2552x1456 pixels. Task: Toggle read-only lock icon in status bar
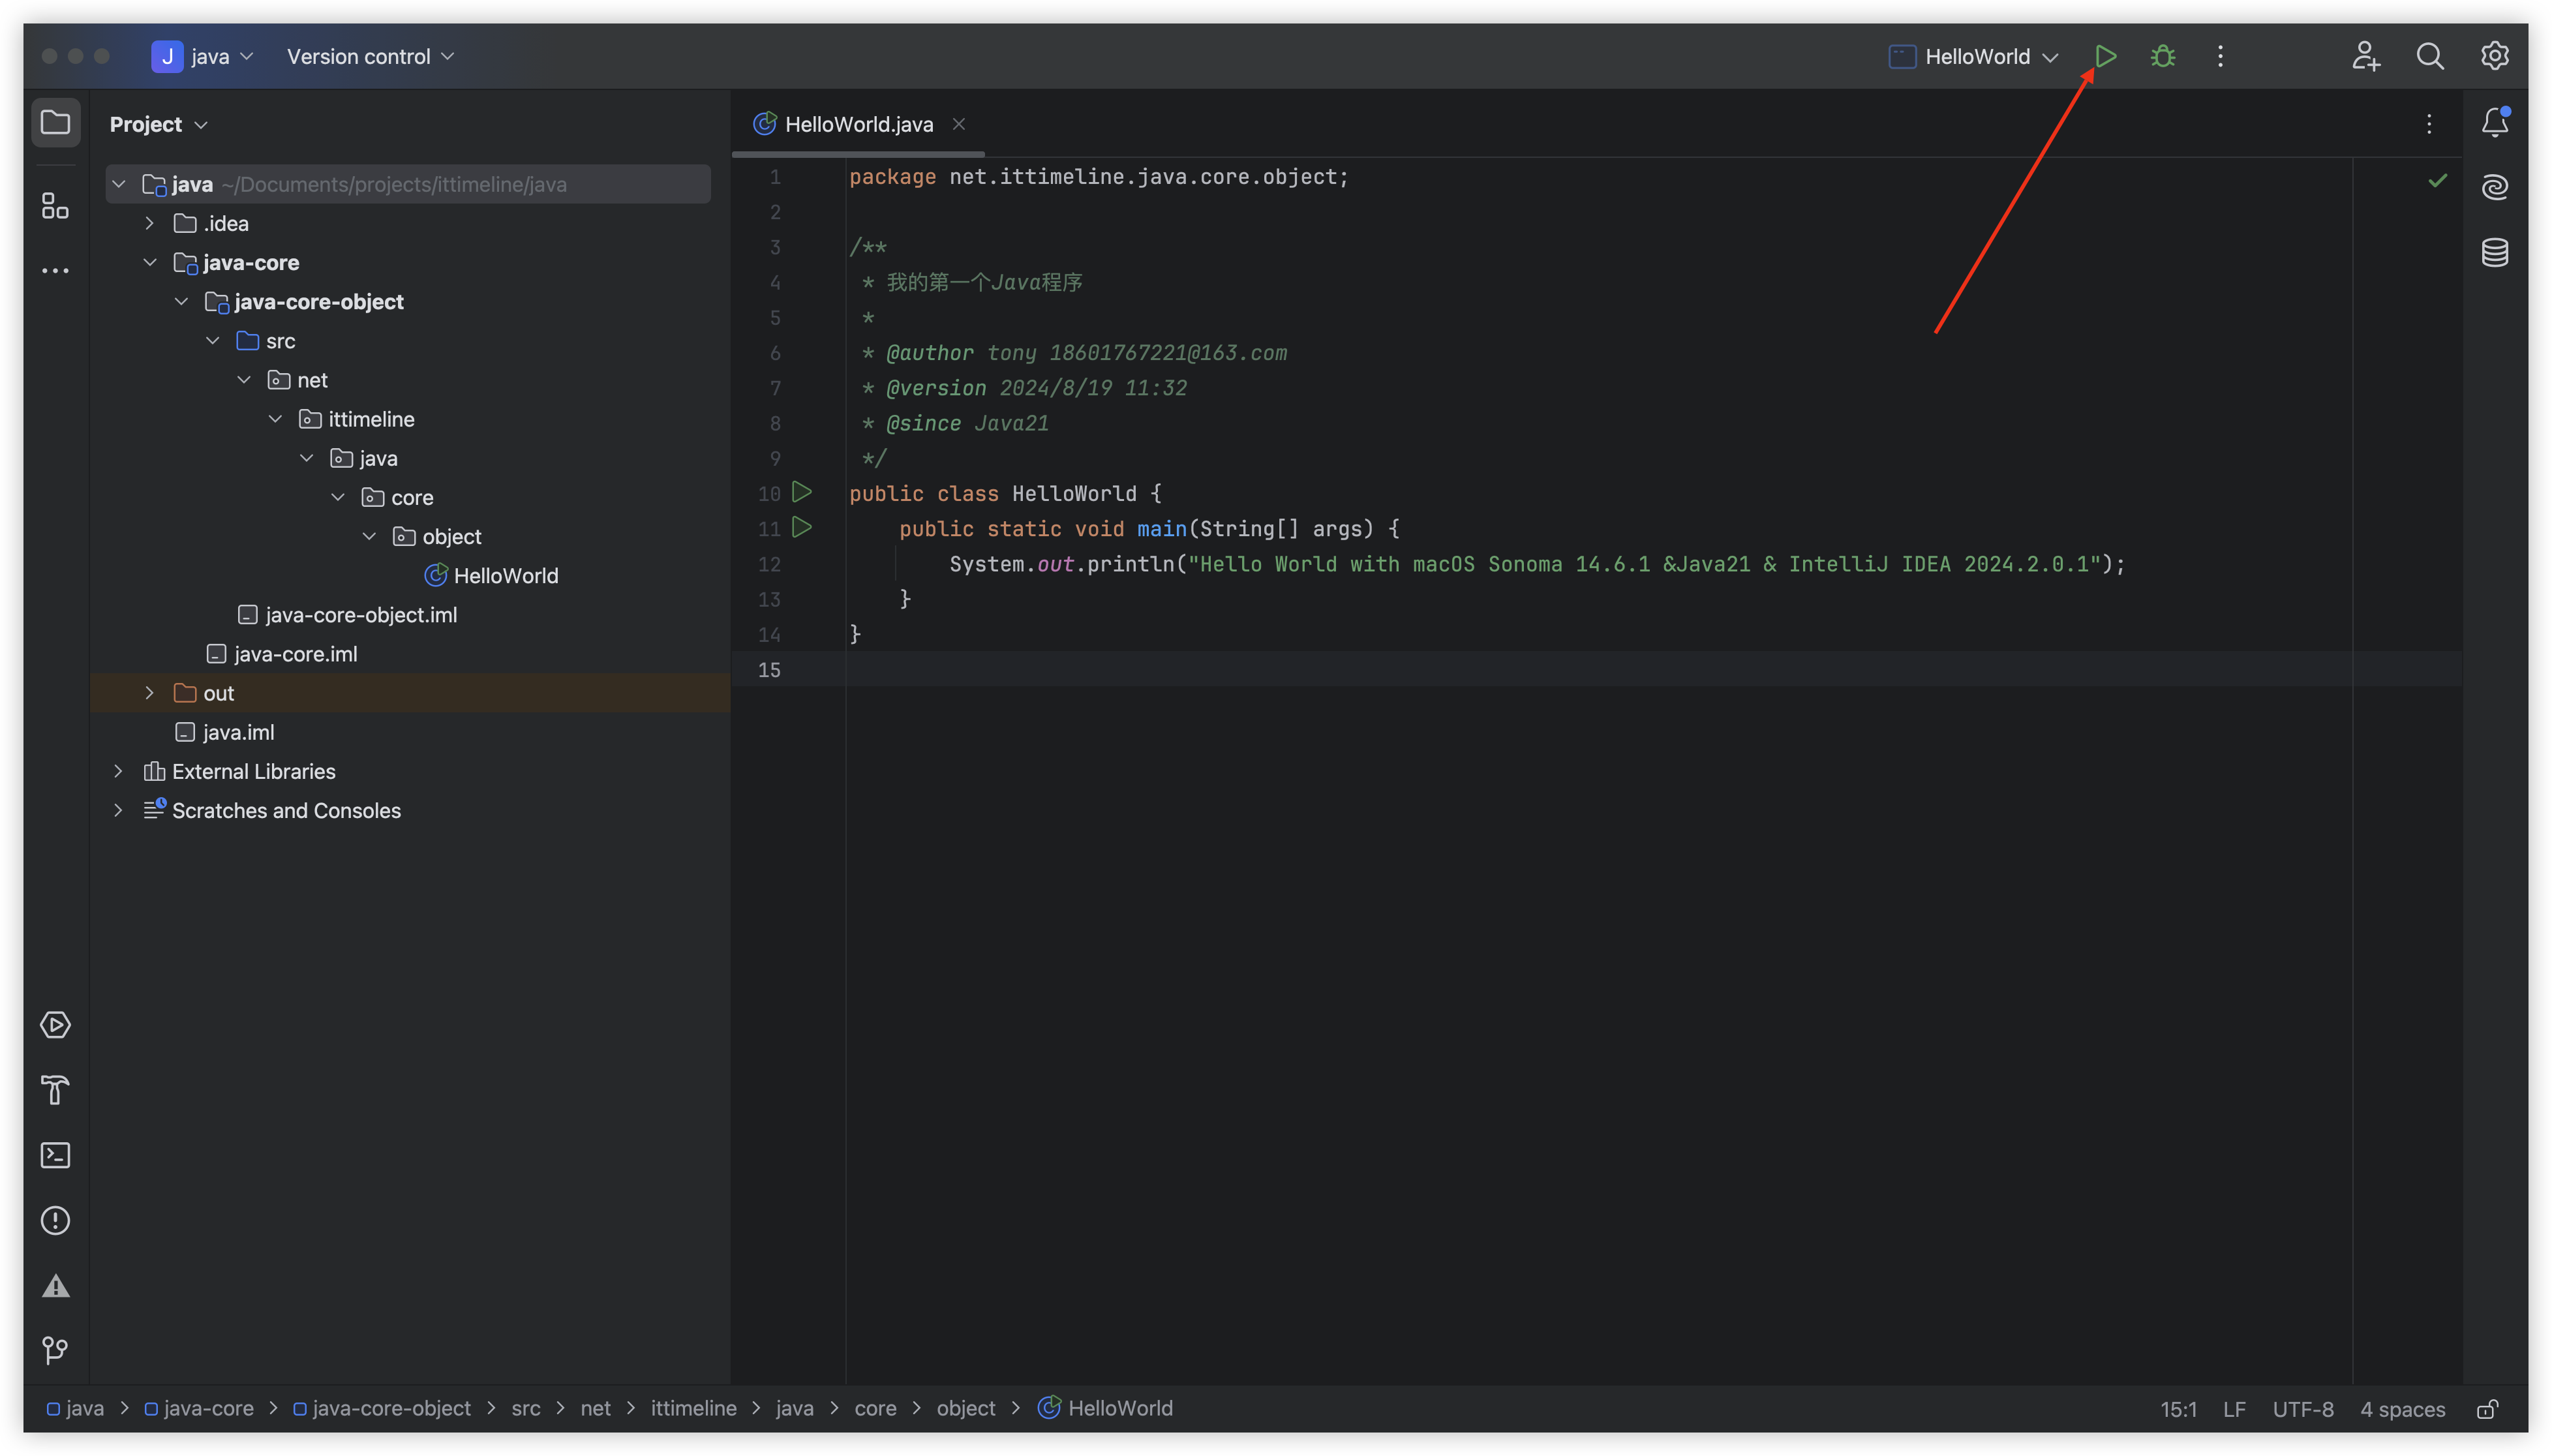pyautogui.click(x=2487, y=1409)
